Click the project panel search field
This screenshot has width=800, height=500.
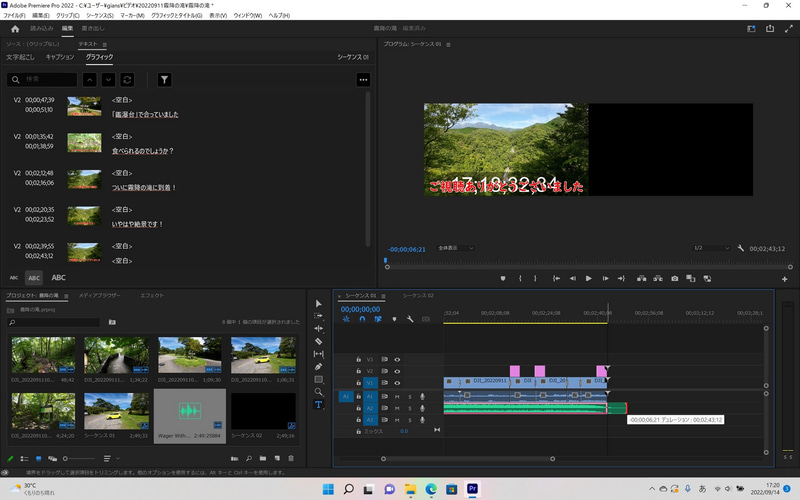(55, 322)
